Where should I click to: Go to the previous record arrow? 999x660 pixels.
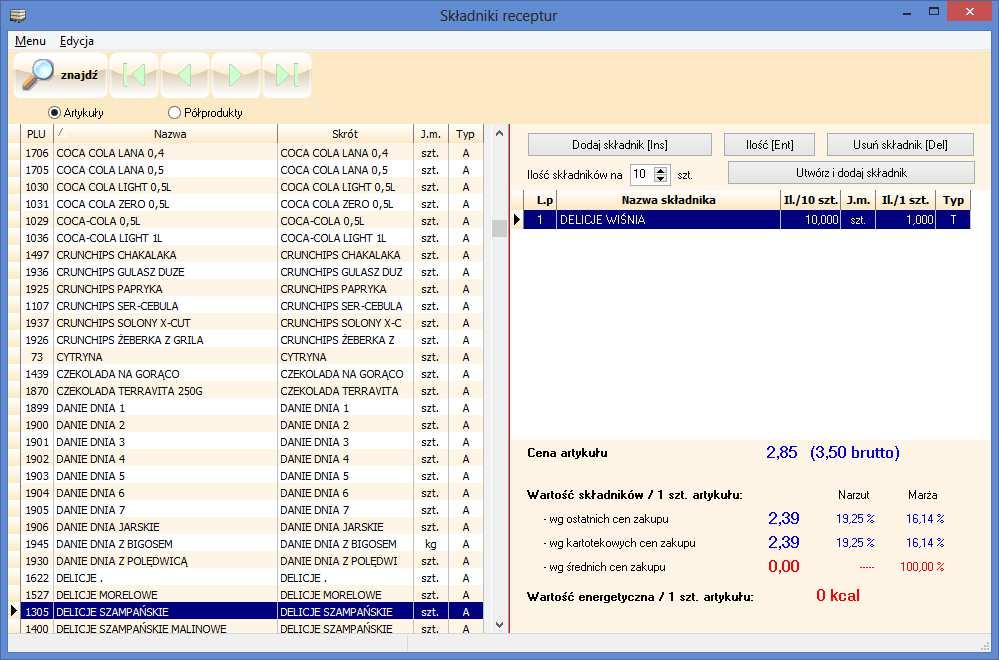(185, 75)
